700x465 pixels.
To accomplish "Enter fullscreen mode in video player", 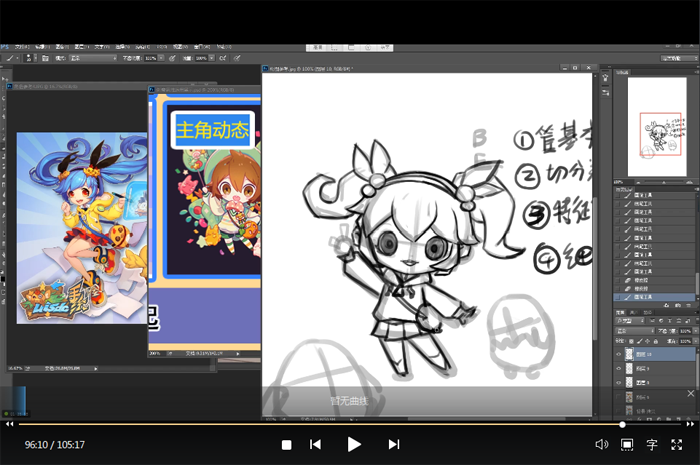I will click(677, 444).
